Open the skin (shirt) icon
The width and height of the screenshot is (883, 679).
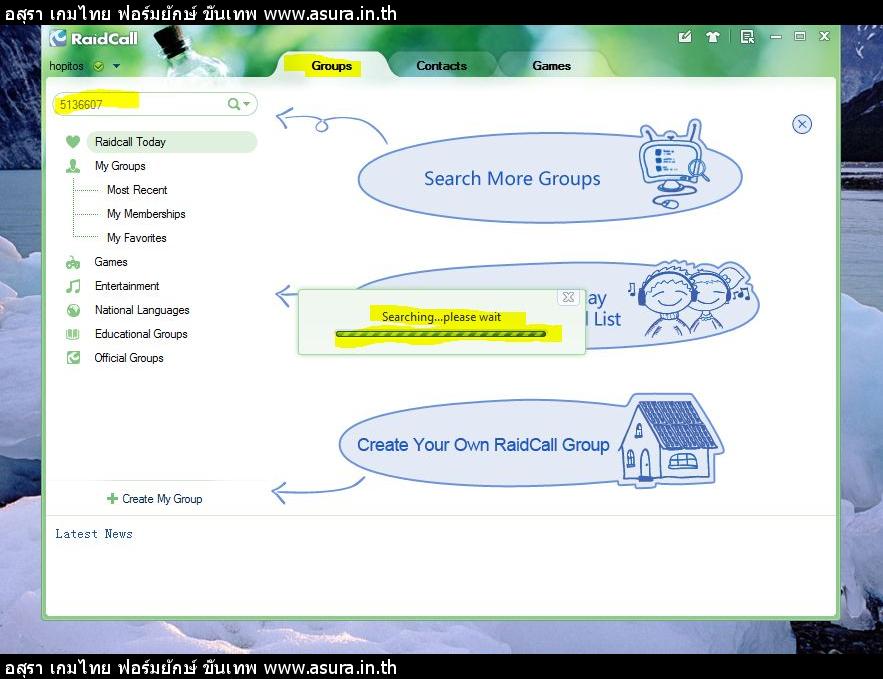[713, 37]
